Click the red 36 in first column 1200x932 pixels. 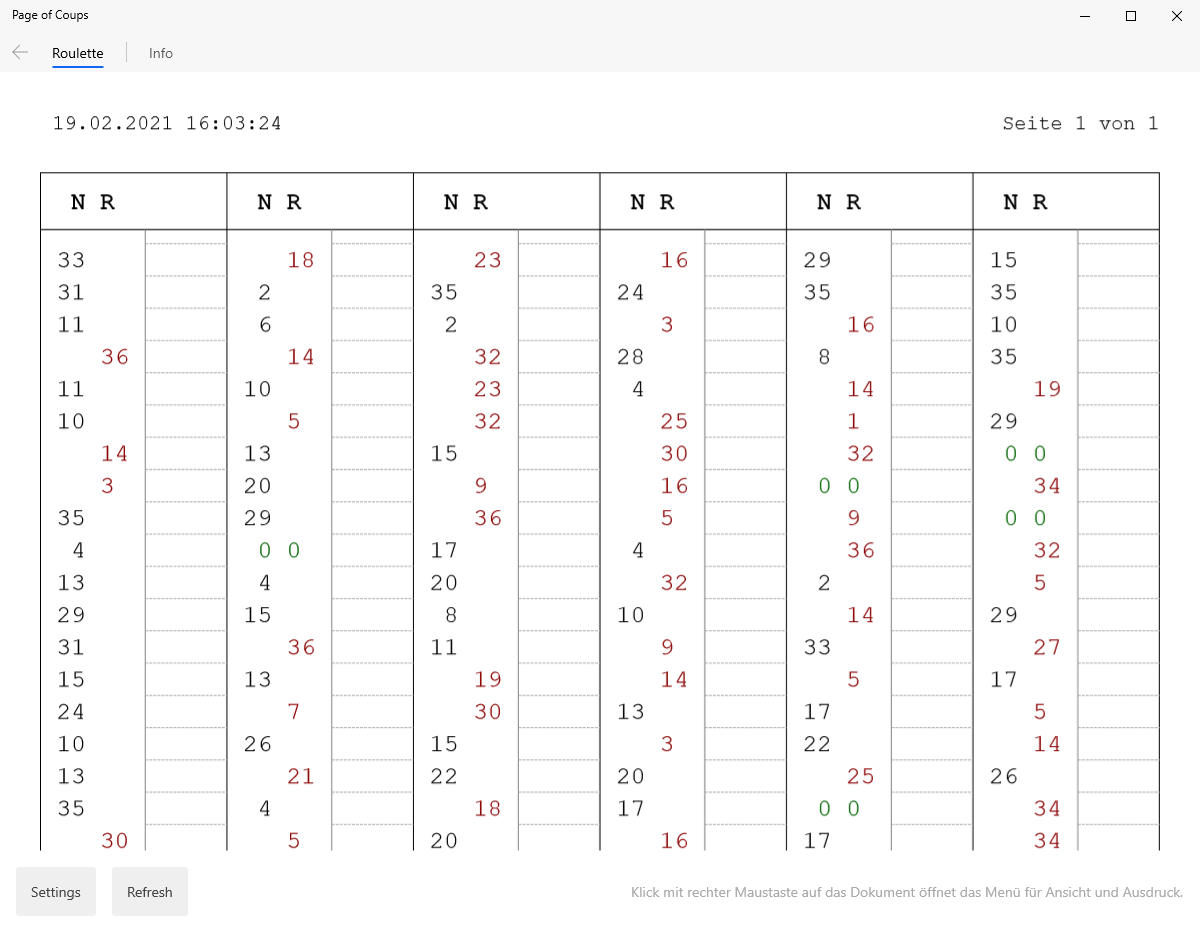point(115,357)
